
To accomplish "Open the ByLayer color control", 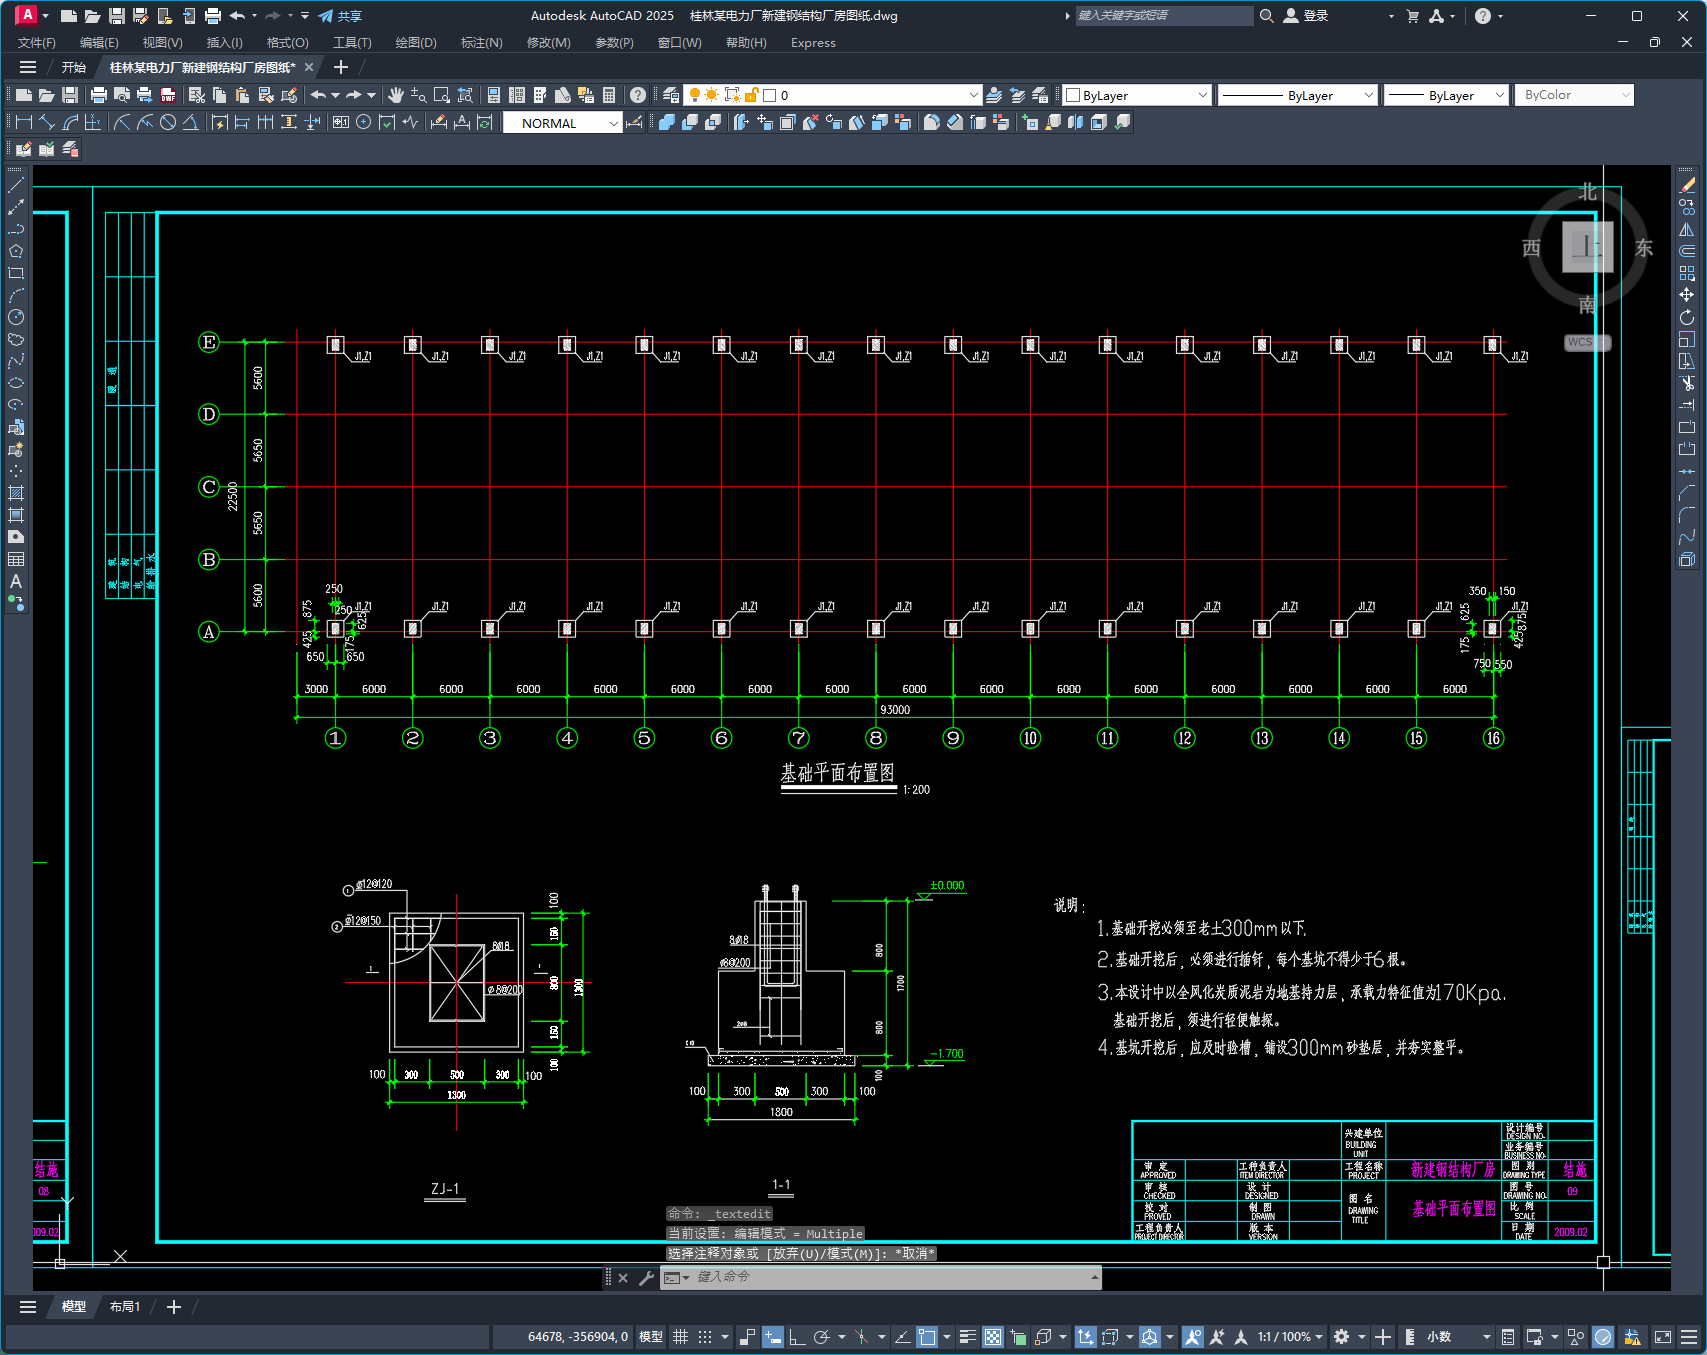I will [x=1137, y=95].
